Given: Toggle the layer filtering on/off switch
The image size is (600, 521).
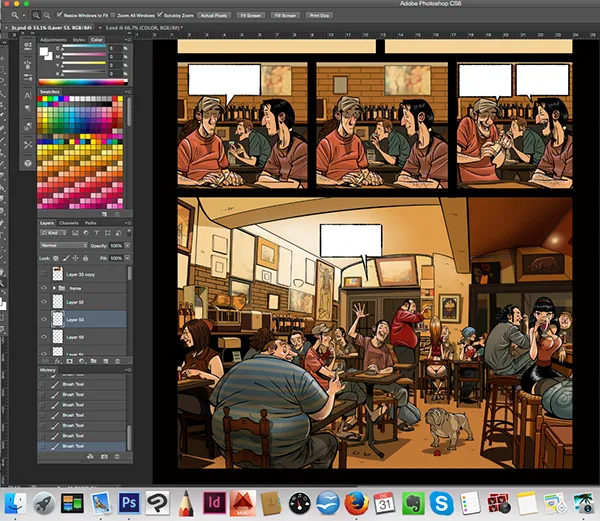Looking at the screenshot, I should [129, 233].
